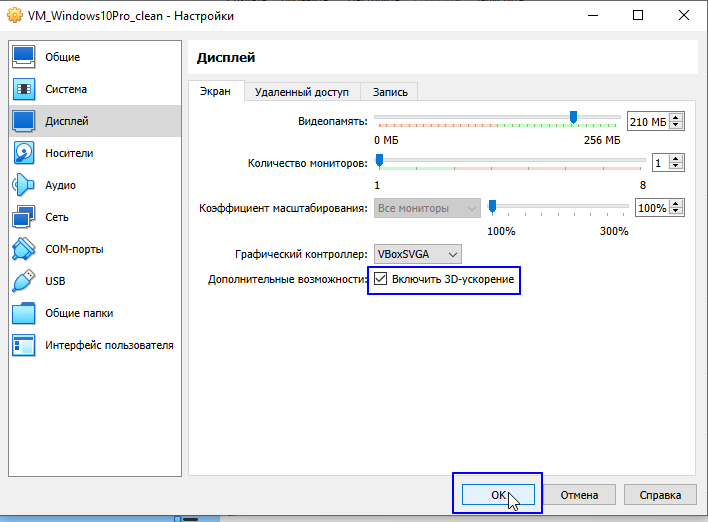Open the Все мониторы scaling dropdown

click(x=427, y=208)
